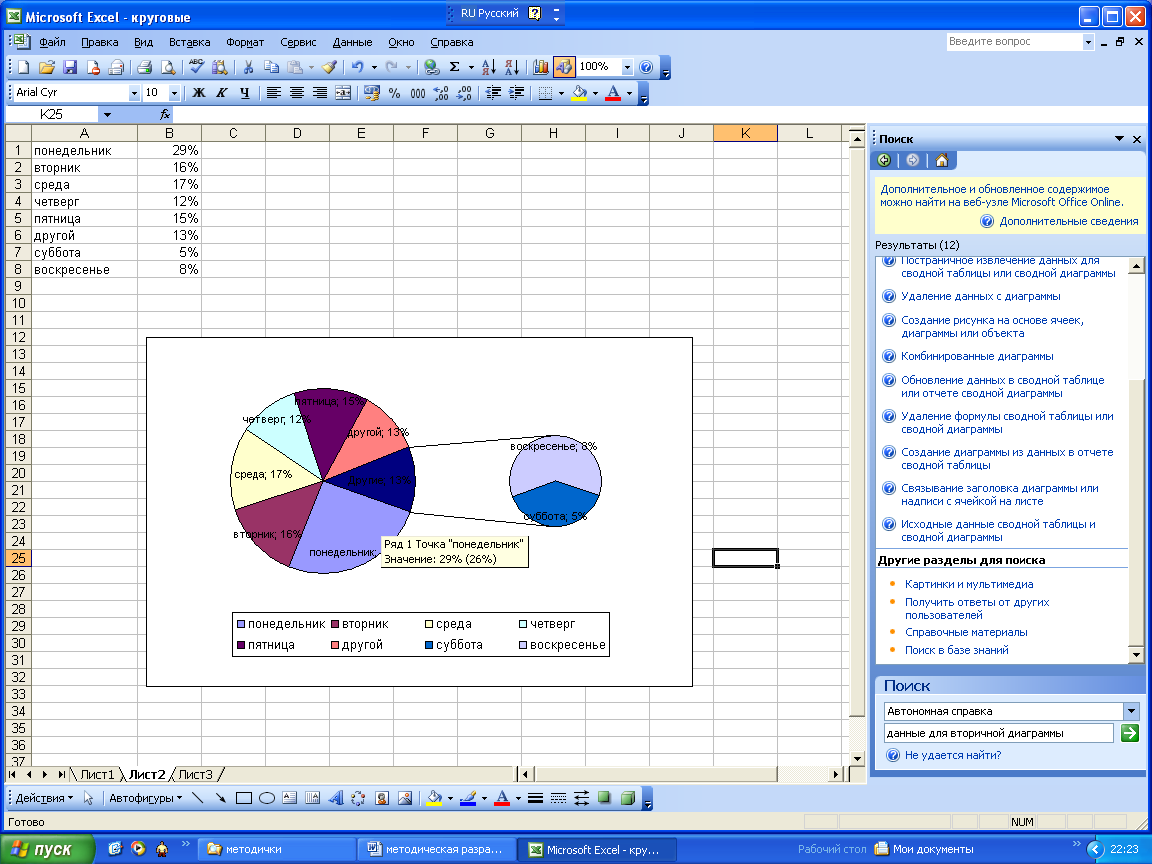Viewport: 1152px width, 864px height.
Task: Open the Данные menu
Action: [x=353, y=43]
